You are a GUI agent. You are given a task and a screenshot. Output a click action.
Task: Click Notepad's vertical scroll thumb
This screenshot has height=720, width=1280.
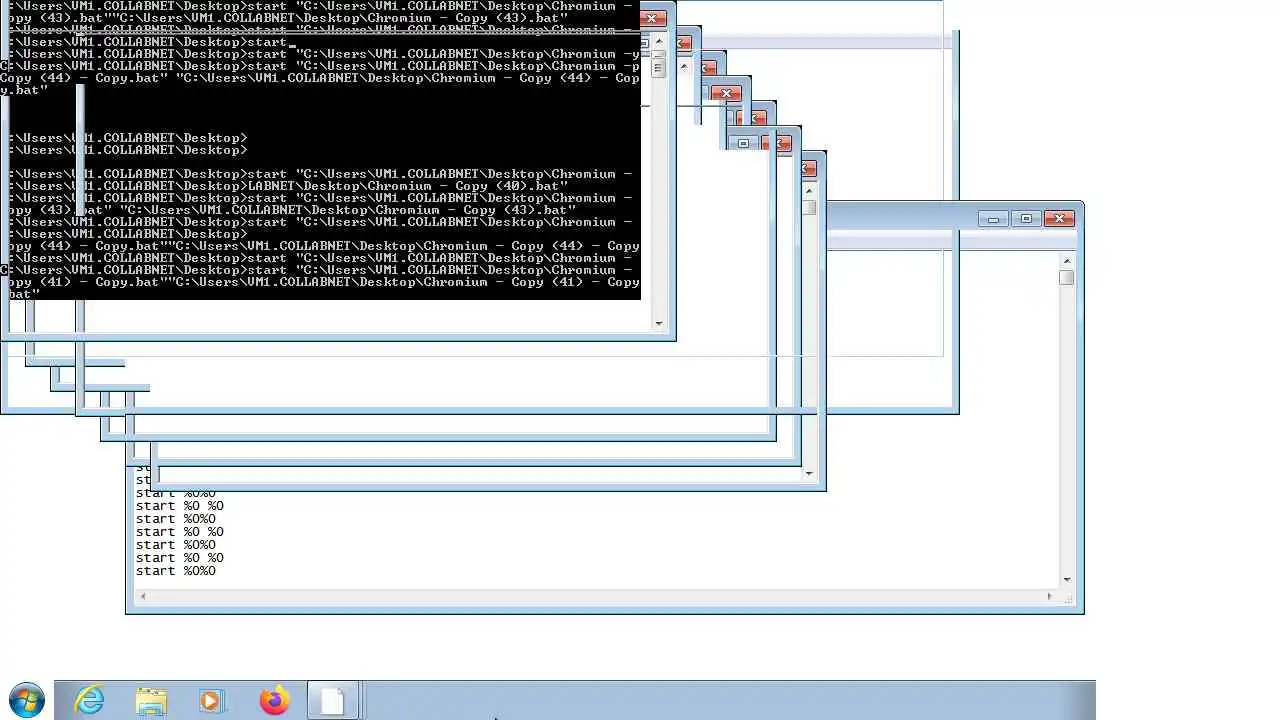(x=1066, y=277)
